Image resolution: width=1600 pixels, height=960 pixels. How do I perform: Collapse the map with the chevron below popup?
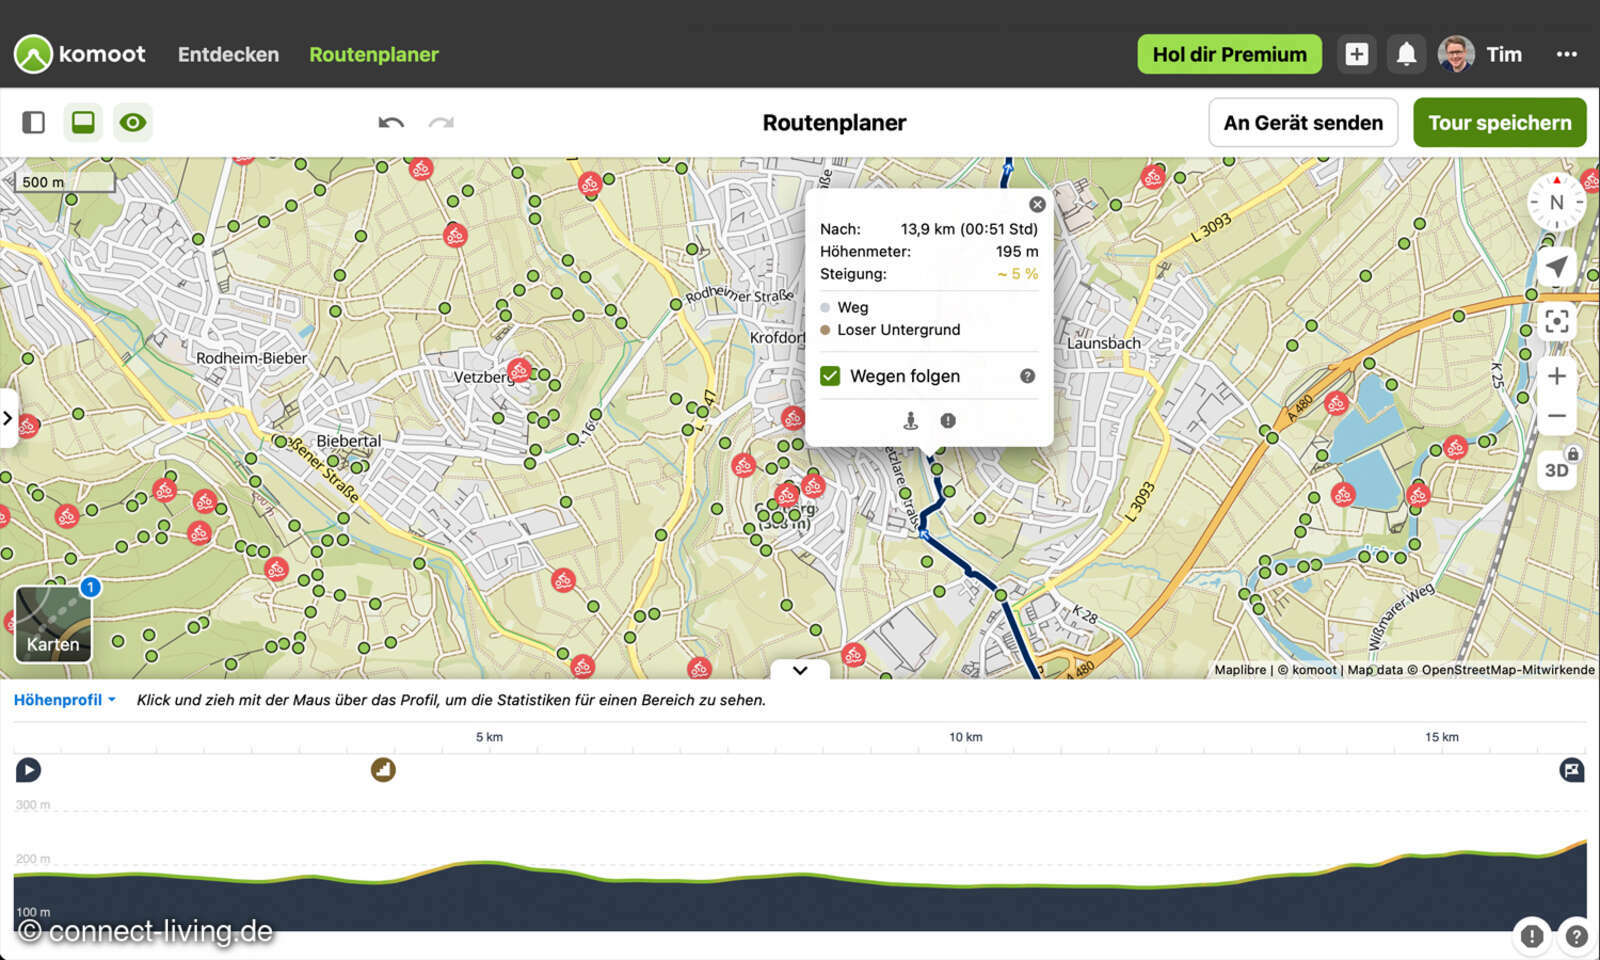click(799, 671)
